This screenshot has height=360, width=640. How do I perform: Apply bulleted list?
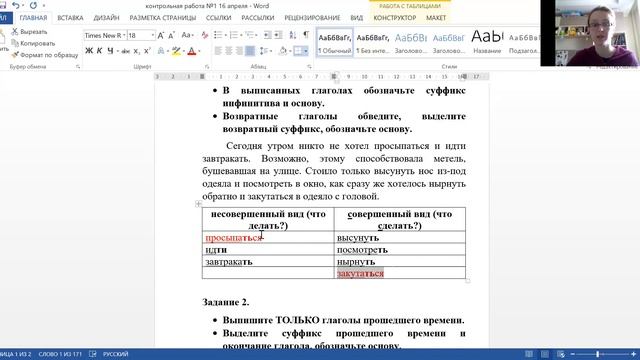click(x=218, y=36)
